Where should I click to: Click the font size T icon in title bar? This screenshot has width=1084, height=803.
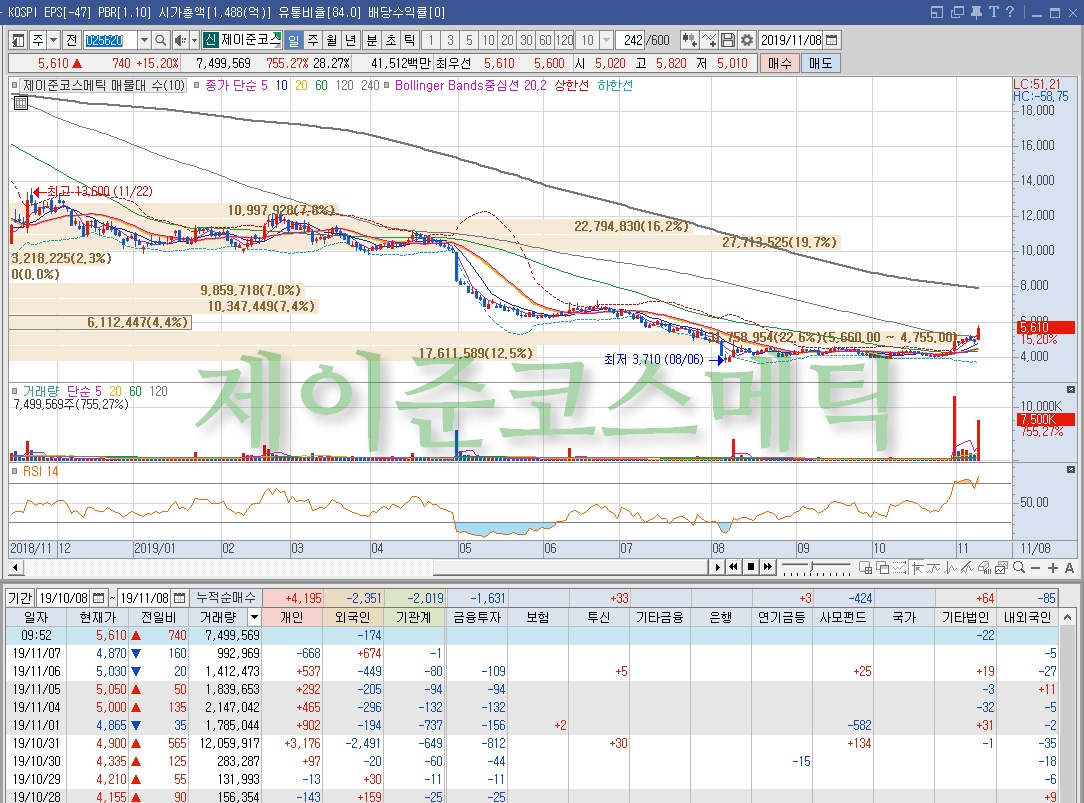pos(993,12)
